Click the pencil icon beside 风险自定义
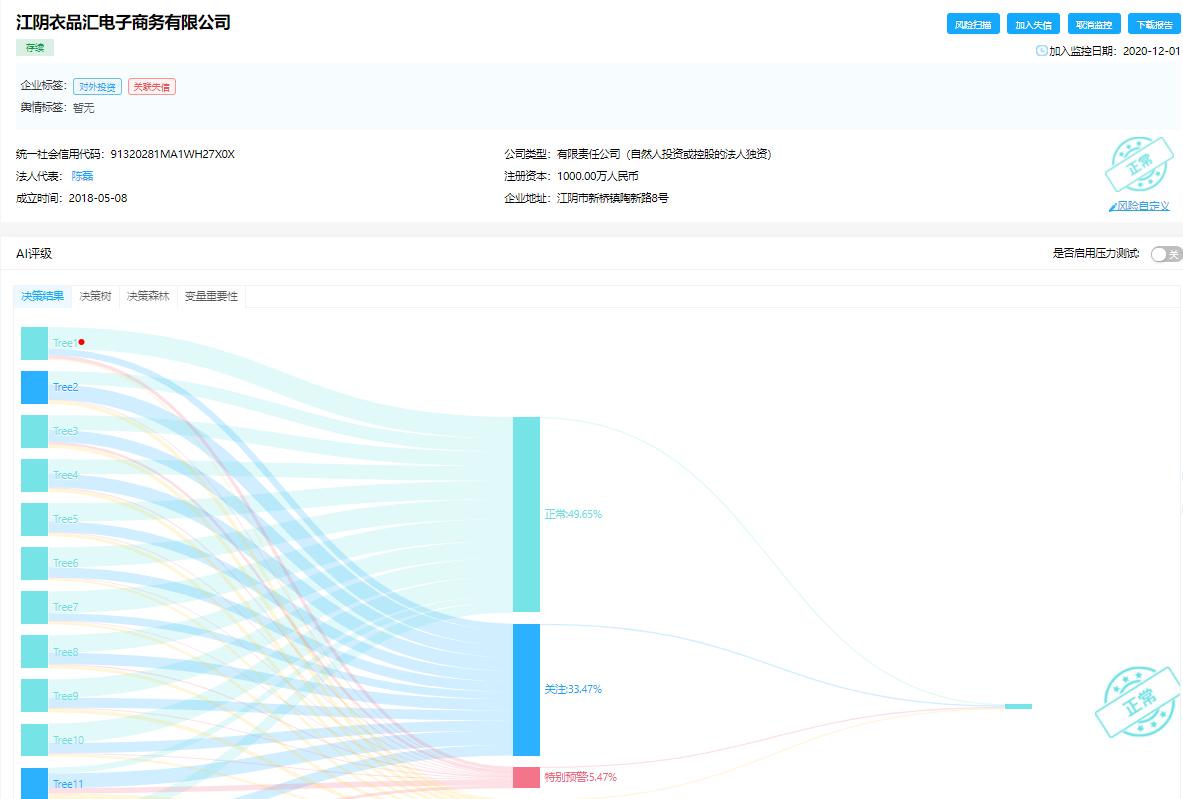The image size is (1183, 799). pos(1113,206)
